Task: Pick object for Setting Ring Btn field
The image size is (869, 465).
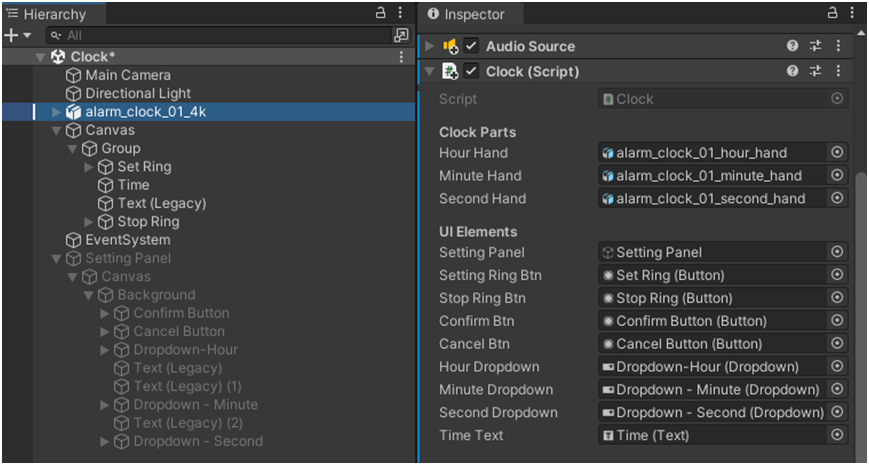Action: coord(837,275)
